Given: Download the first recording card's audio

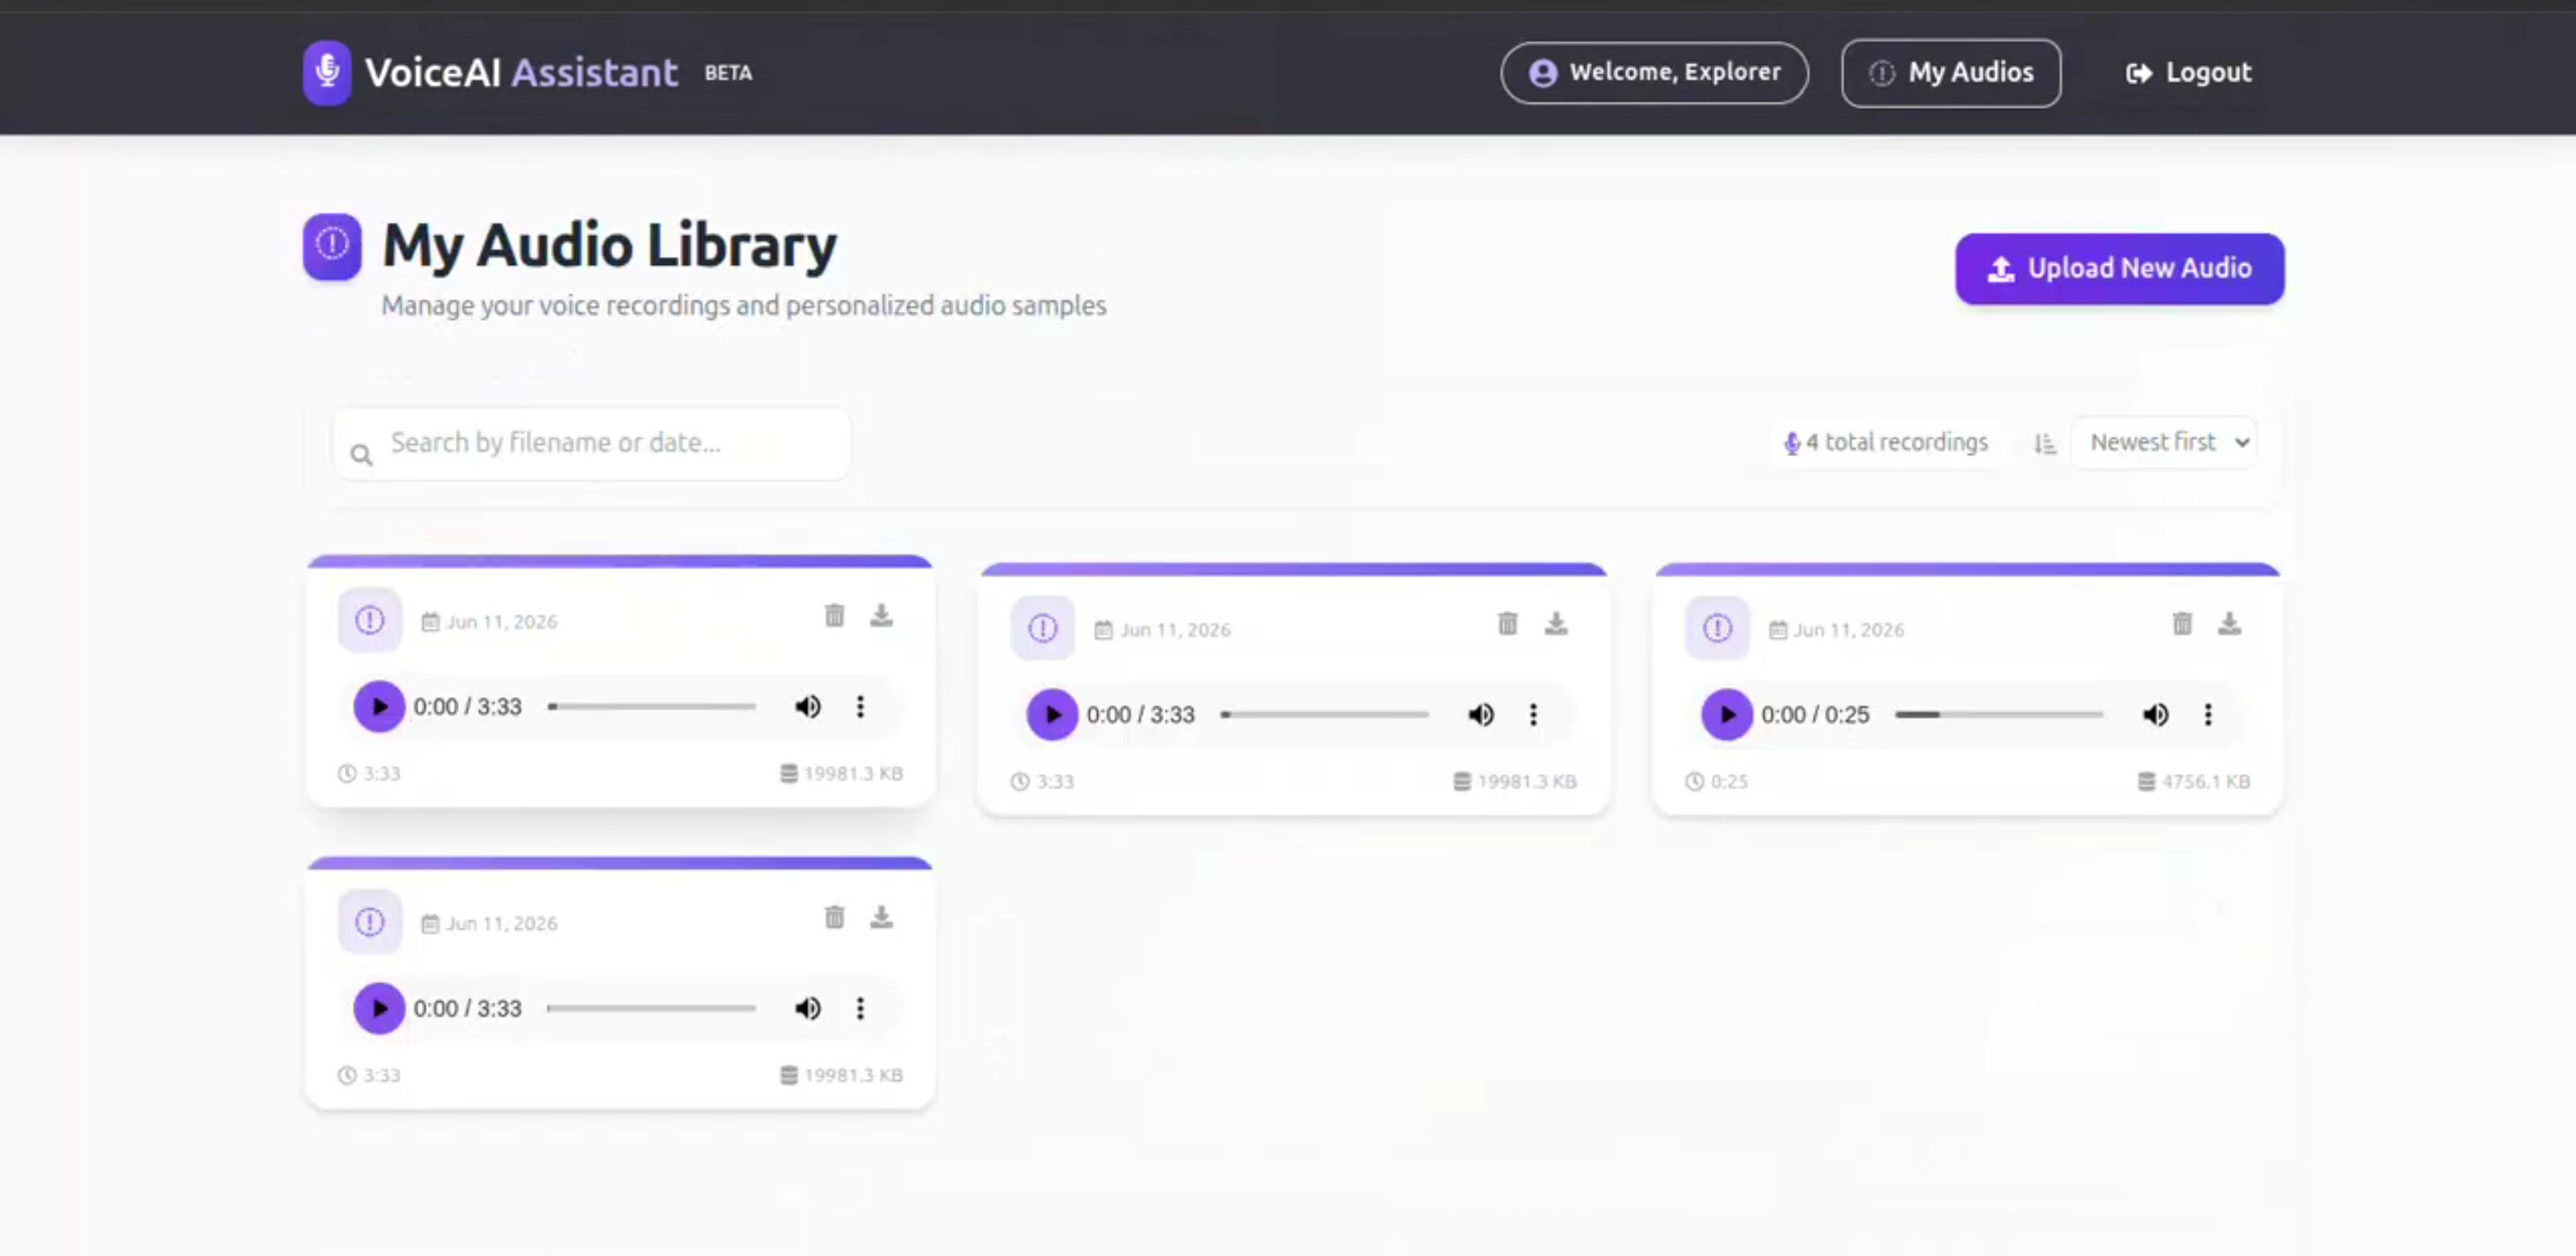Looking at the screenshot, I should (x=881, y=615).
